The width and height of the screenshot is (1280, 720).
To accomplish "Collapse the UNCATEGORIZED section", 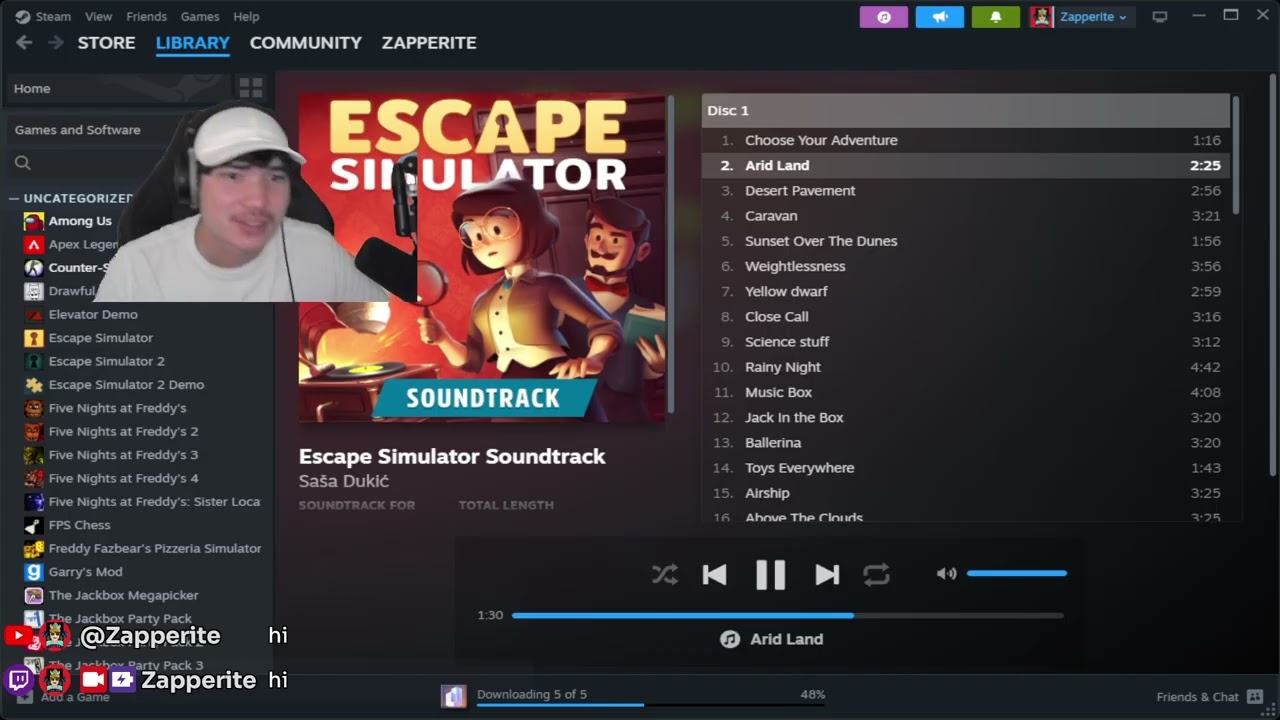I will point(14,198).
